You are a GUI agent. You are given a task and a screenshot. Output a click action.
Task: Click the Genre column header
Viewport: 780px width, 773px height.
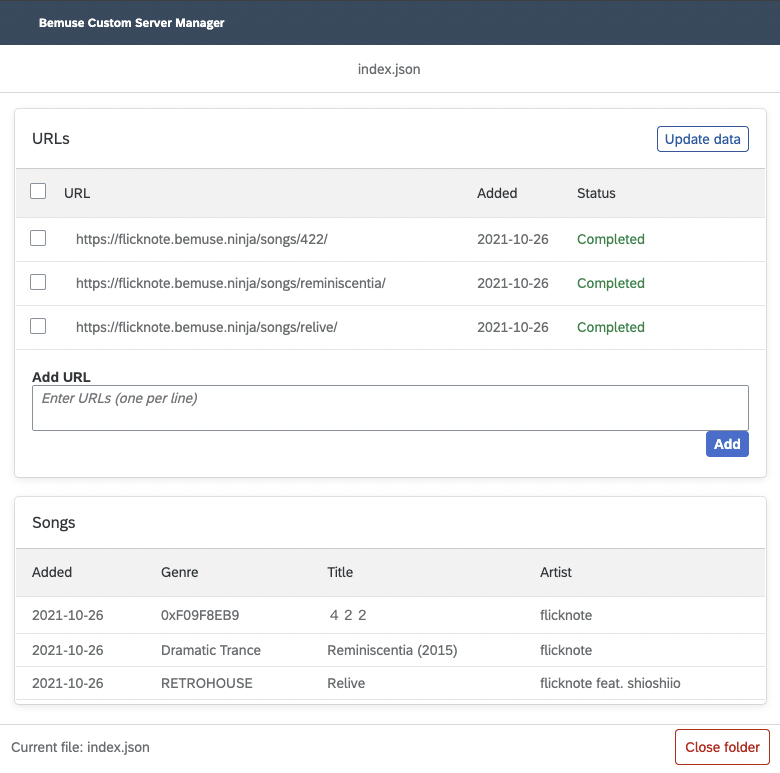pyautogui.click(x=180, y=573)
